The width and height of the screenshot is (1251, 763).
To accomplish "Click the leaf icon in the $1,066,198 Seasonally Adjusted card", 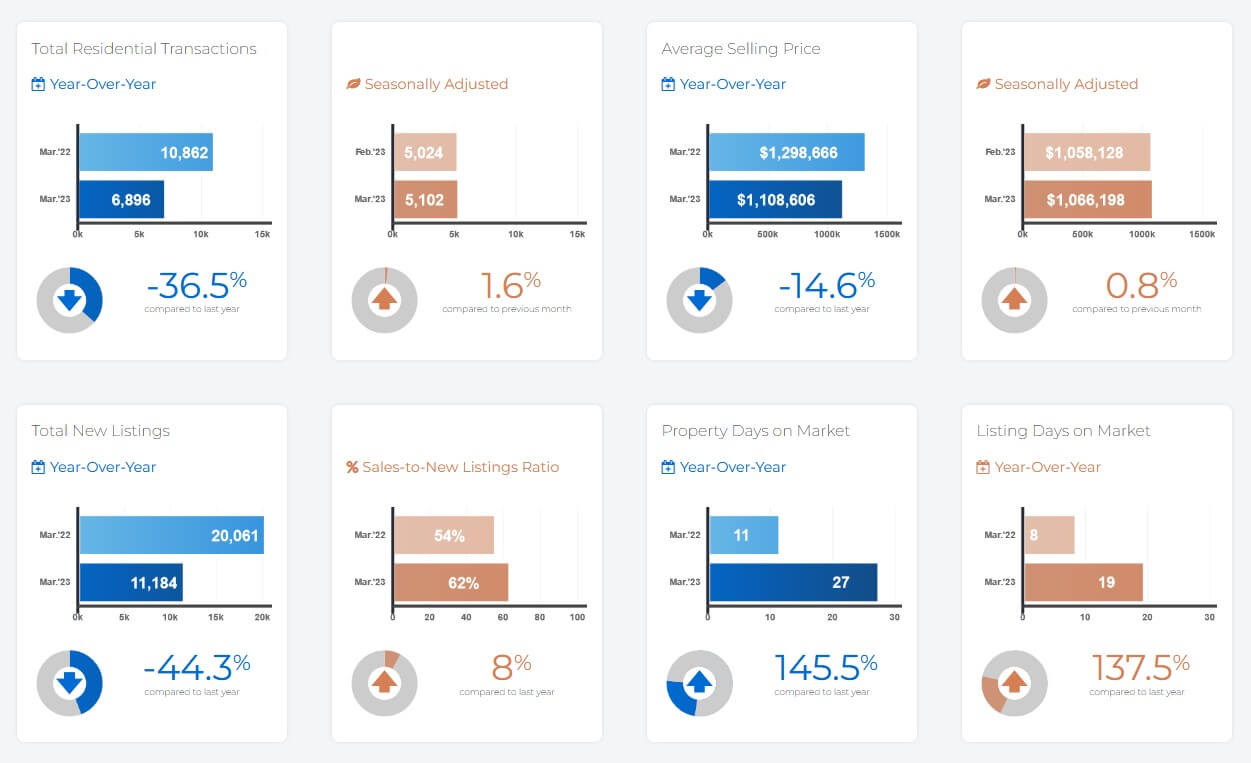I will coord(983,85).
